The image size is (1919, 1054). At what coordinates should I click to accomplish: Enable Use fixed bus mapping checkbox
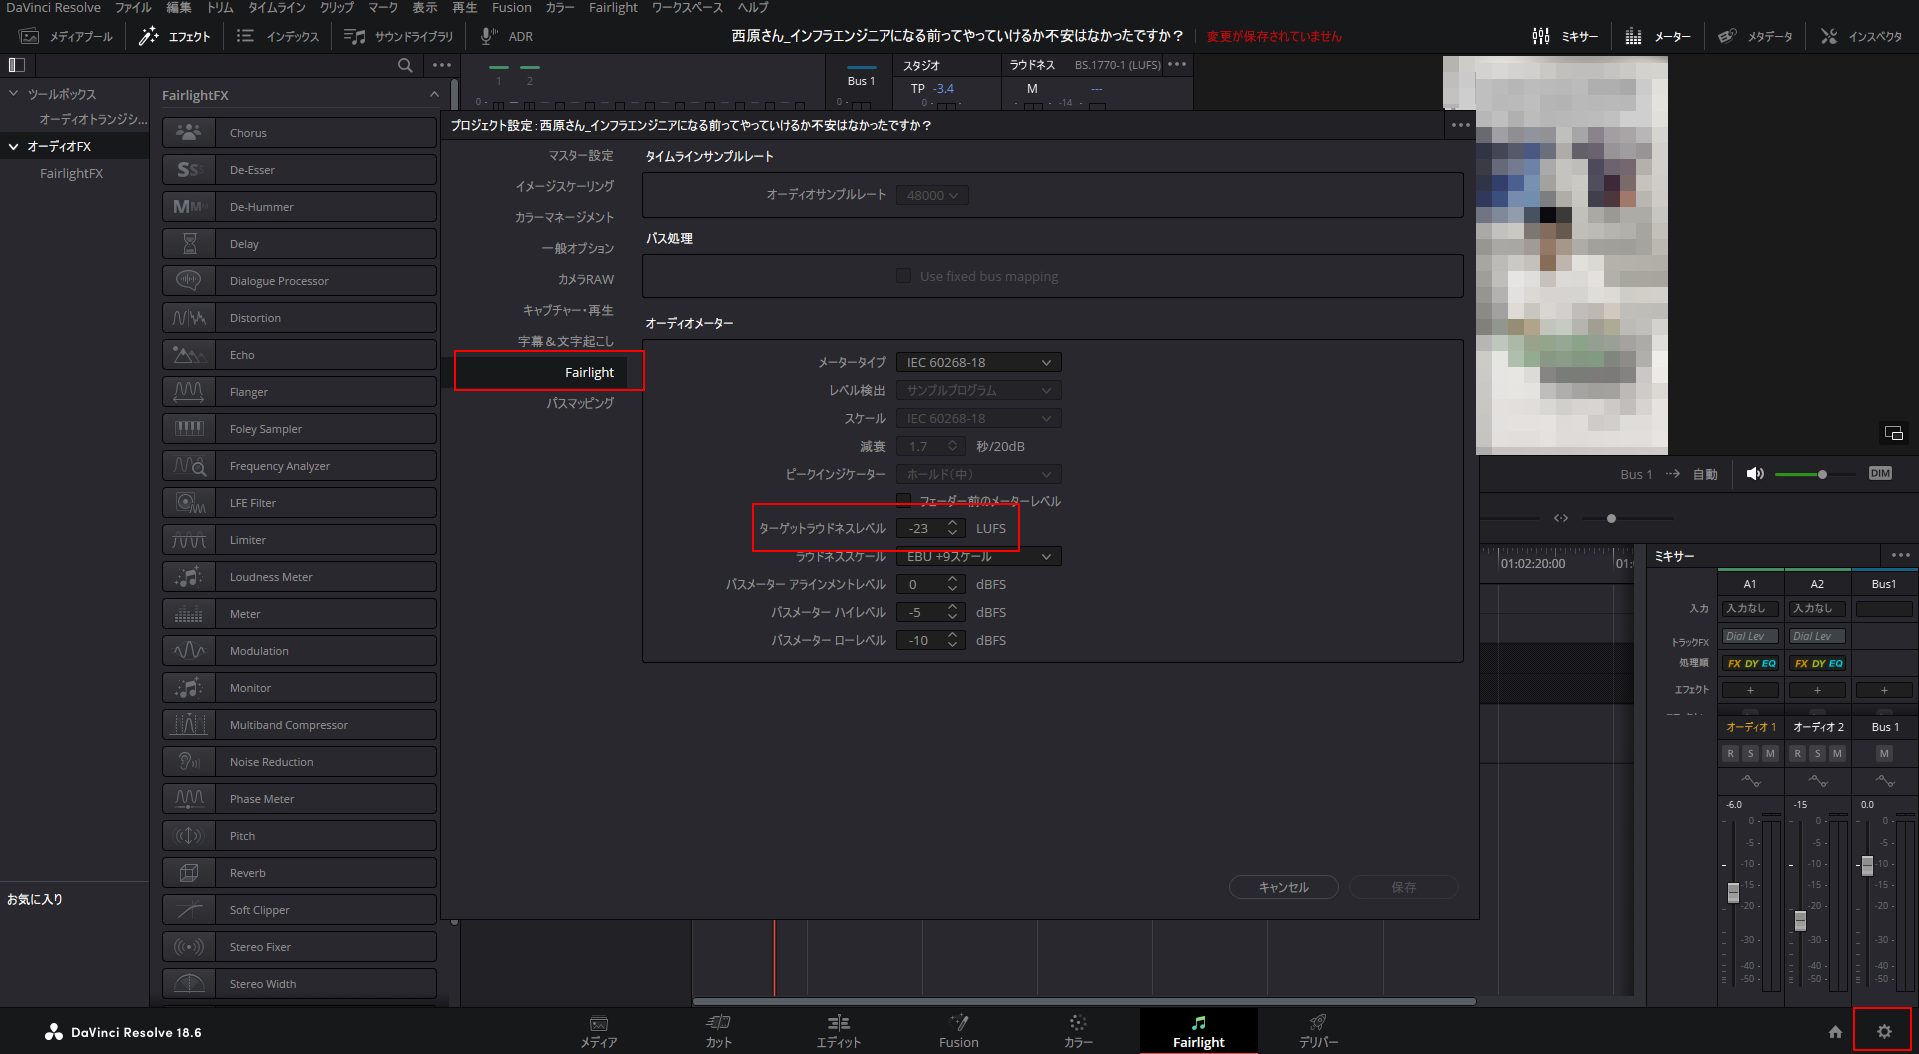pyautogui.click(x=904, y=276)
